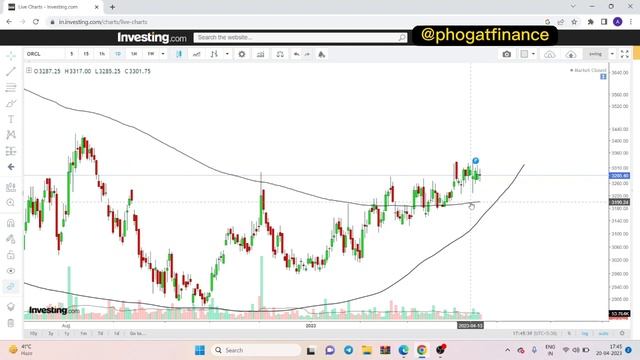Toggle log scale
Image resolution: width=640 pixels, height=360 pixels.
pos(585,333)
